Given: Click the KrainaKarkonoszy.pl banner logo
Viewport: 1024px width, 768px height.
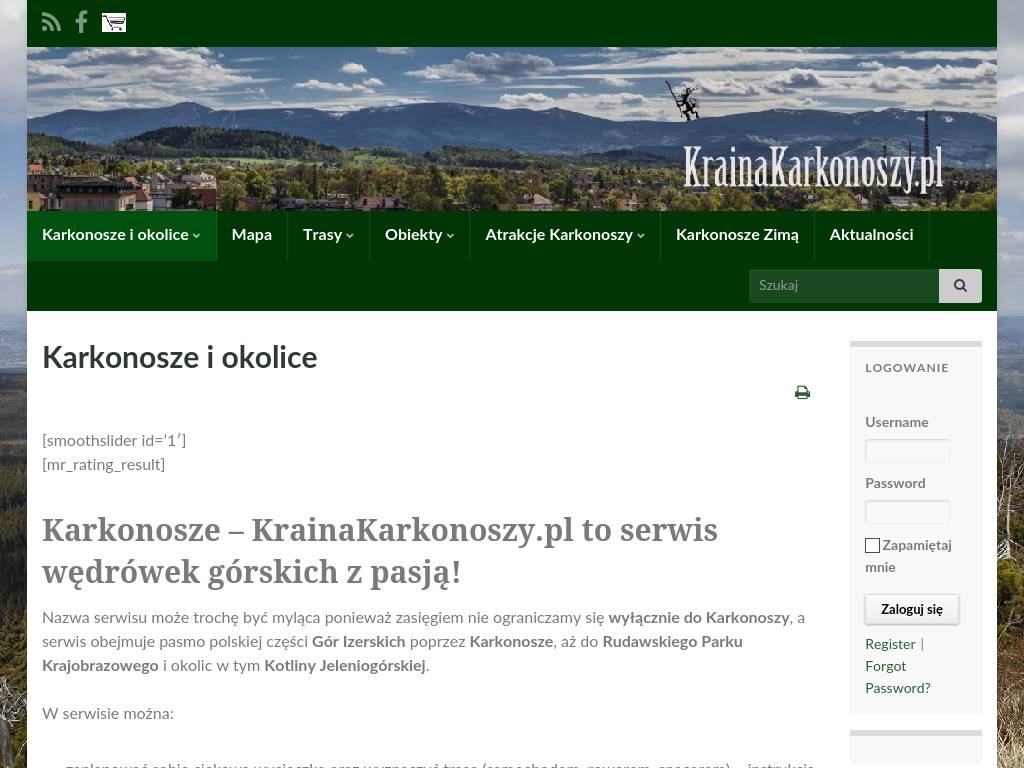Looking at the screenshot, I should (813, 168).
